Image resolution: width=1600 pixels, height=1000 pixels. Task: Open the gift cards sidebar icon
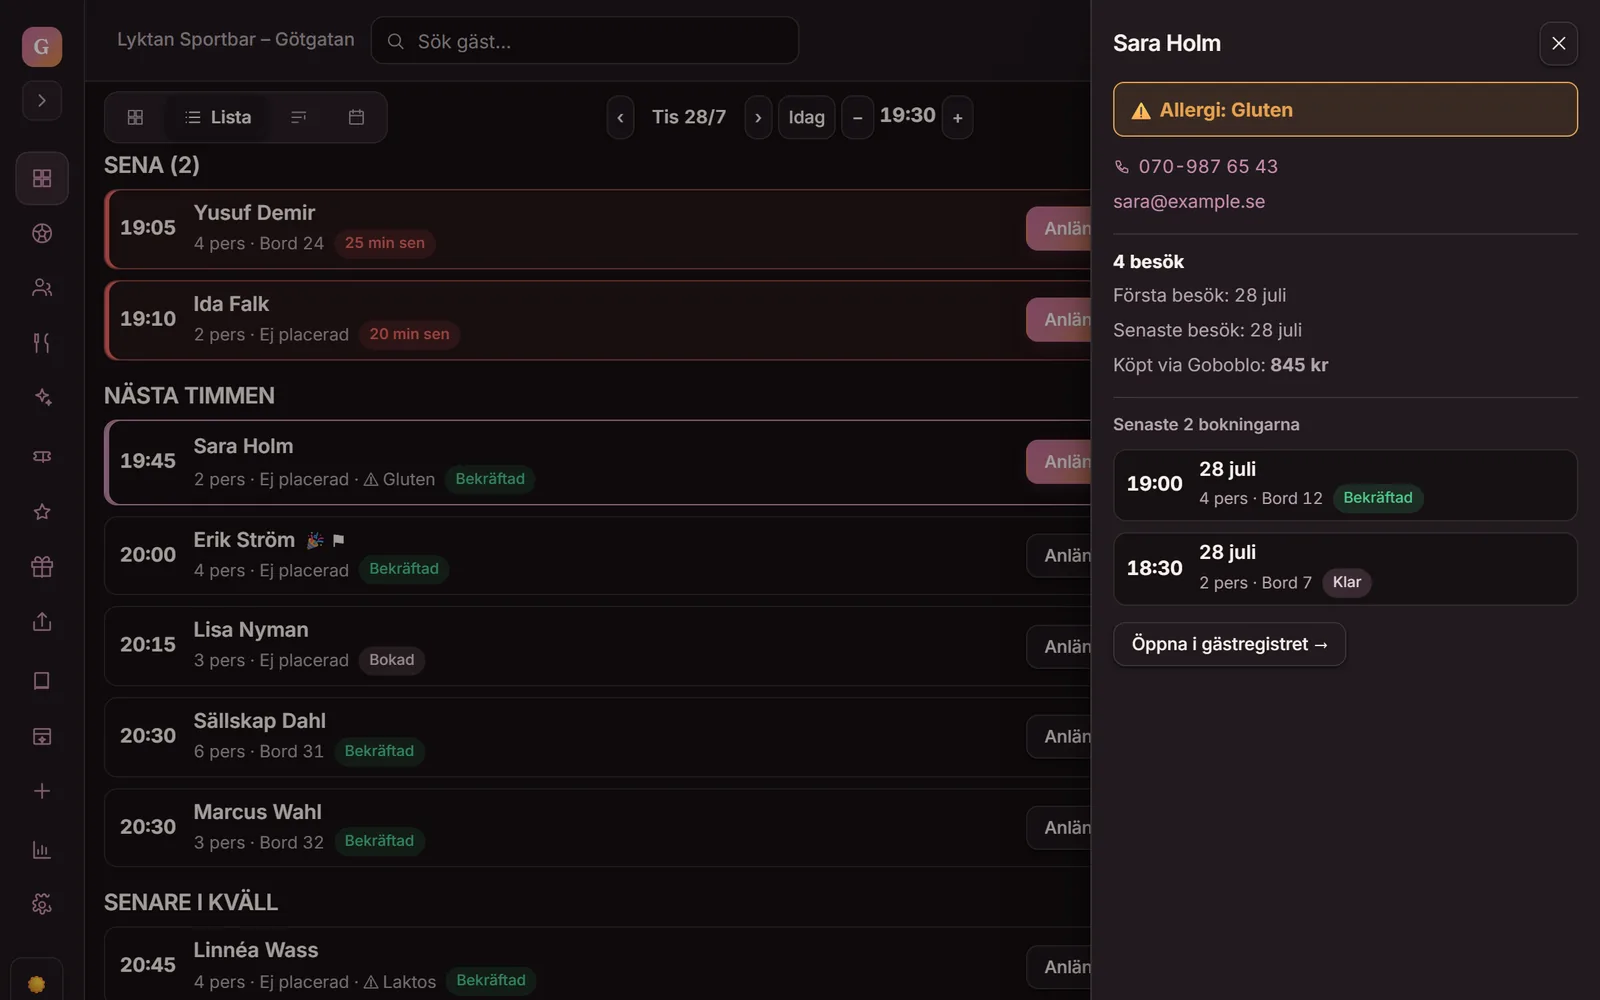[42, 567]
